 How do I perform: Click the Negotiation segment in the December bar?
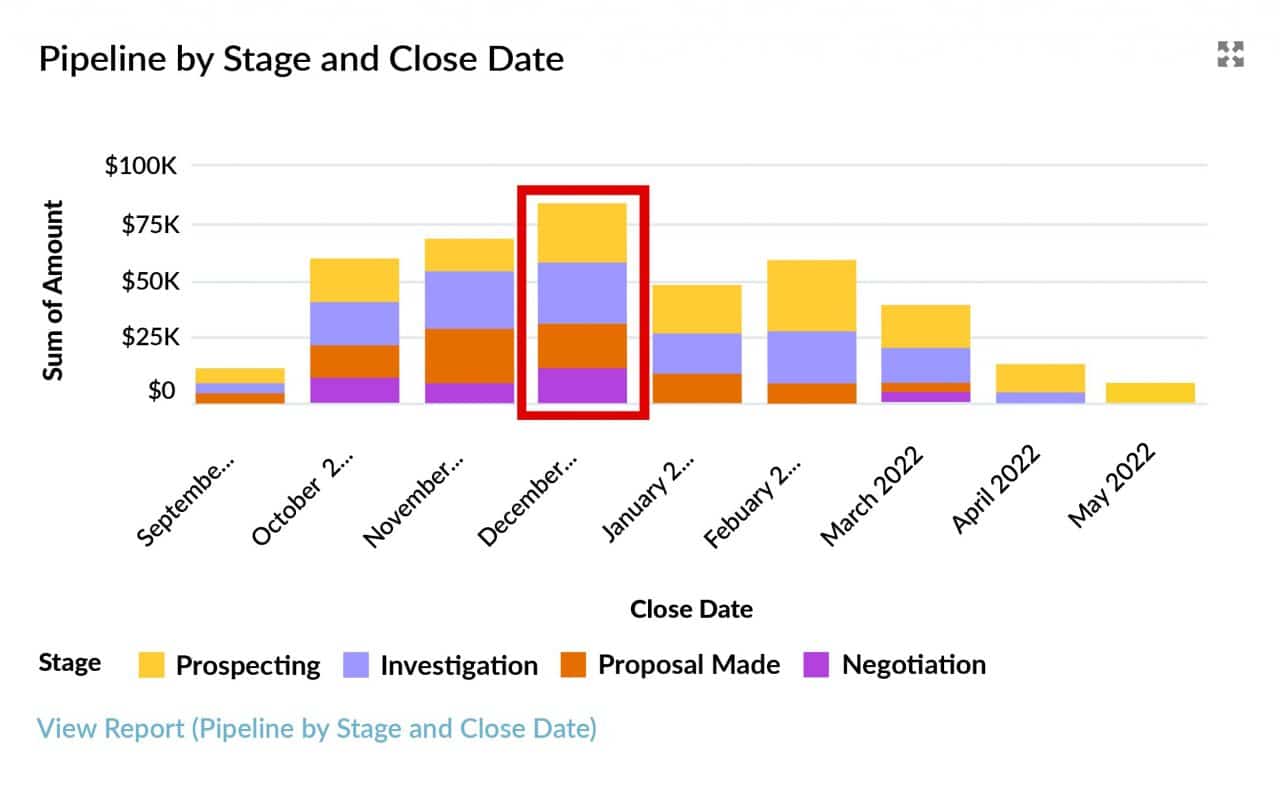point(583,383)
